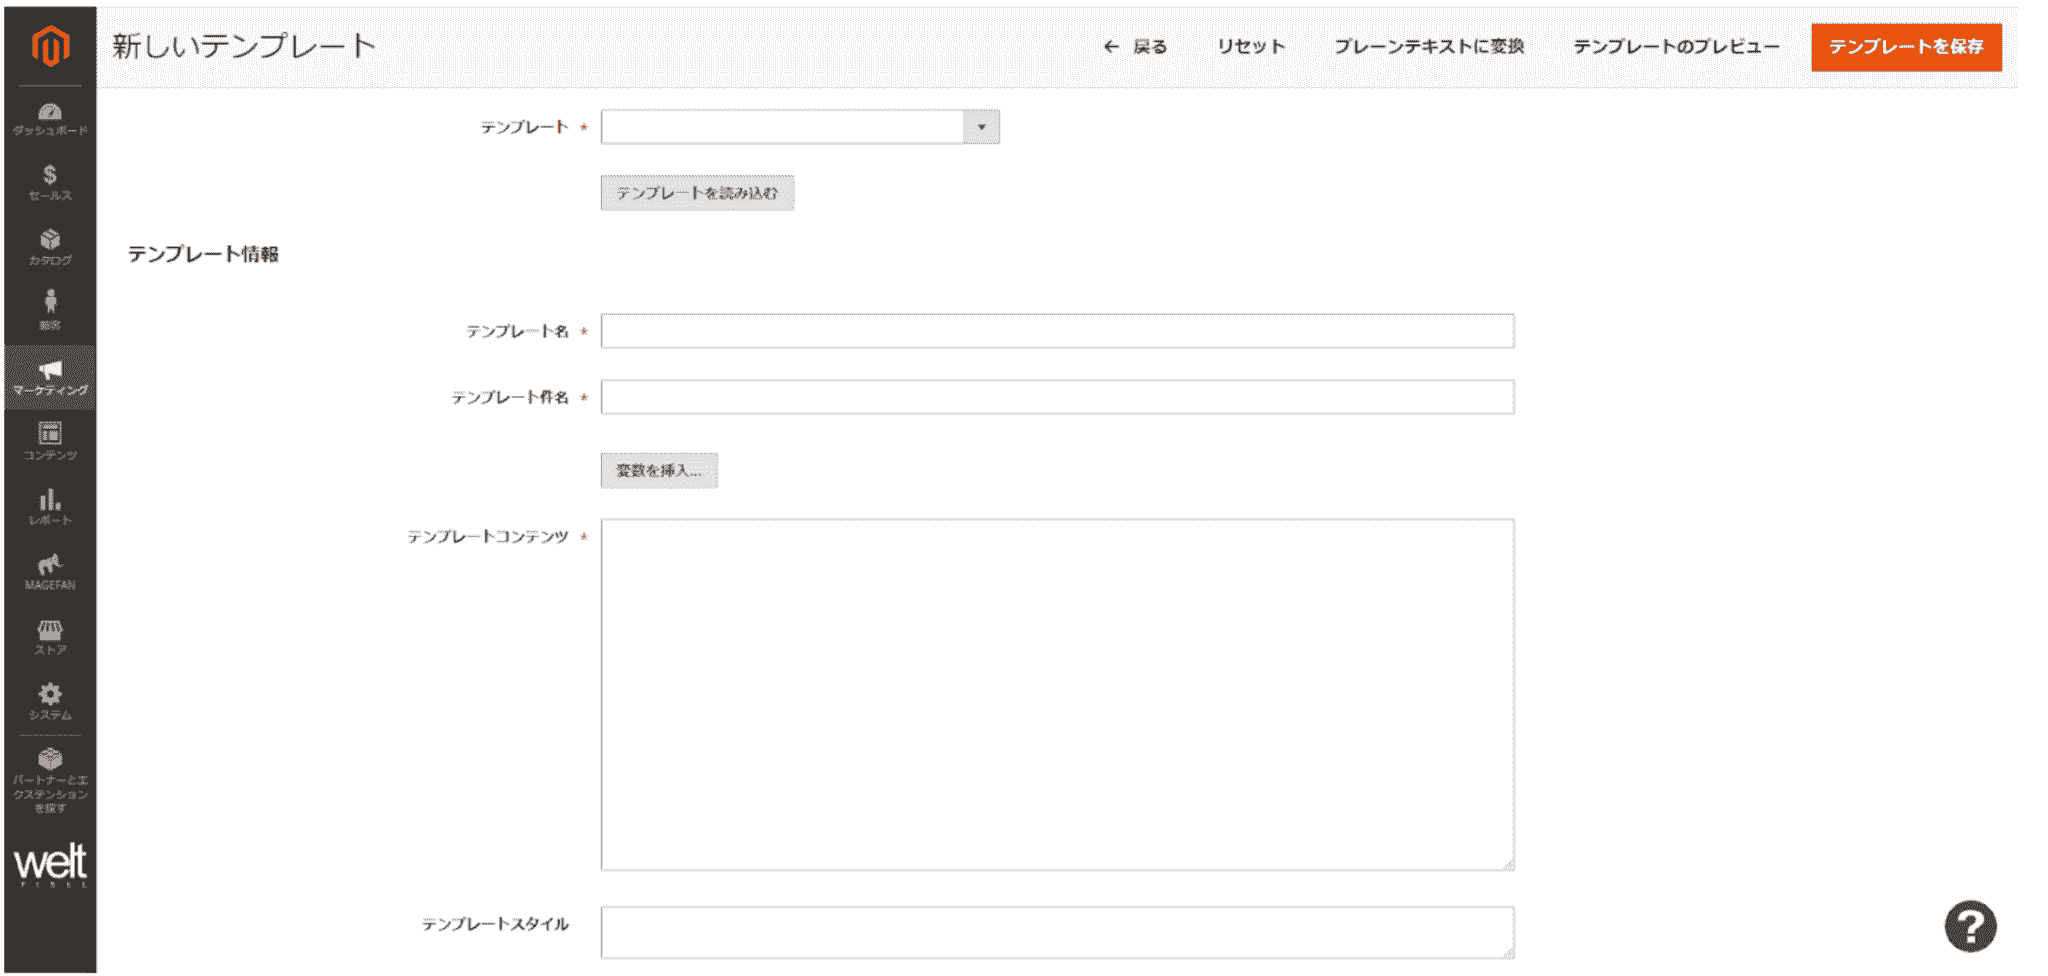
Task: Open the システム gear icon
Action: [50, 698]
